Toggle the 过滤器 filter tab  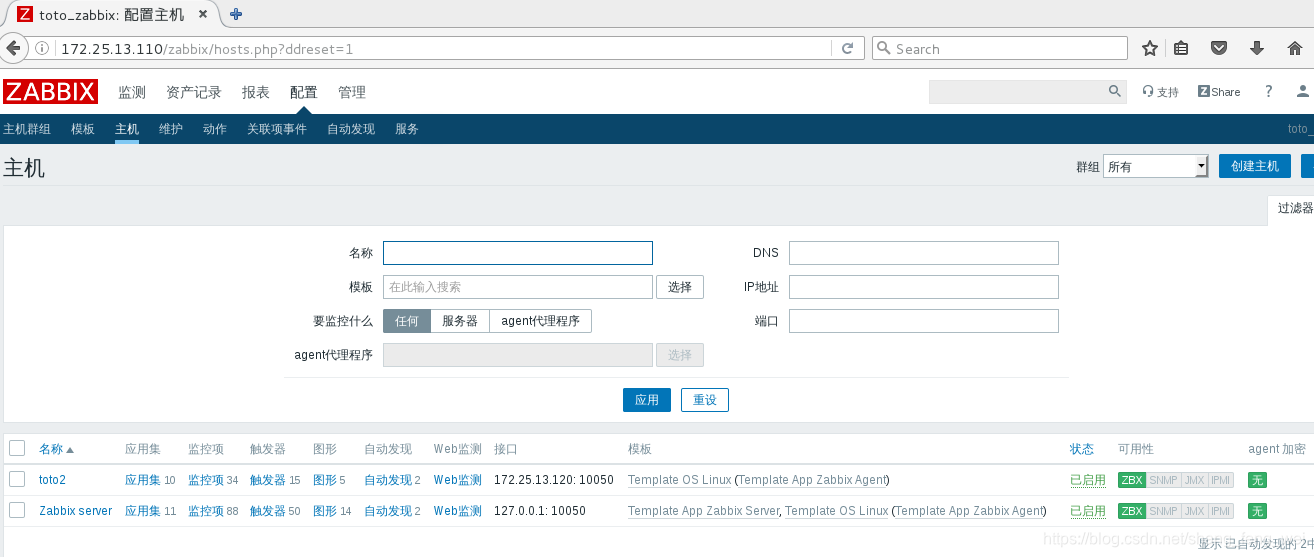(1293, 208)
